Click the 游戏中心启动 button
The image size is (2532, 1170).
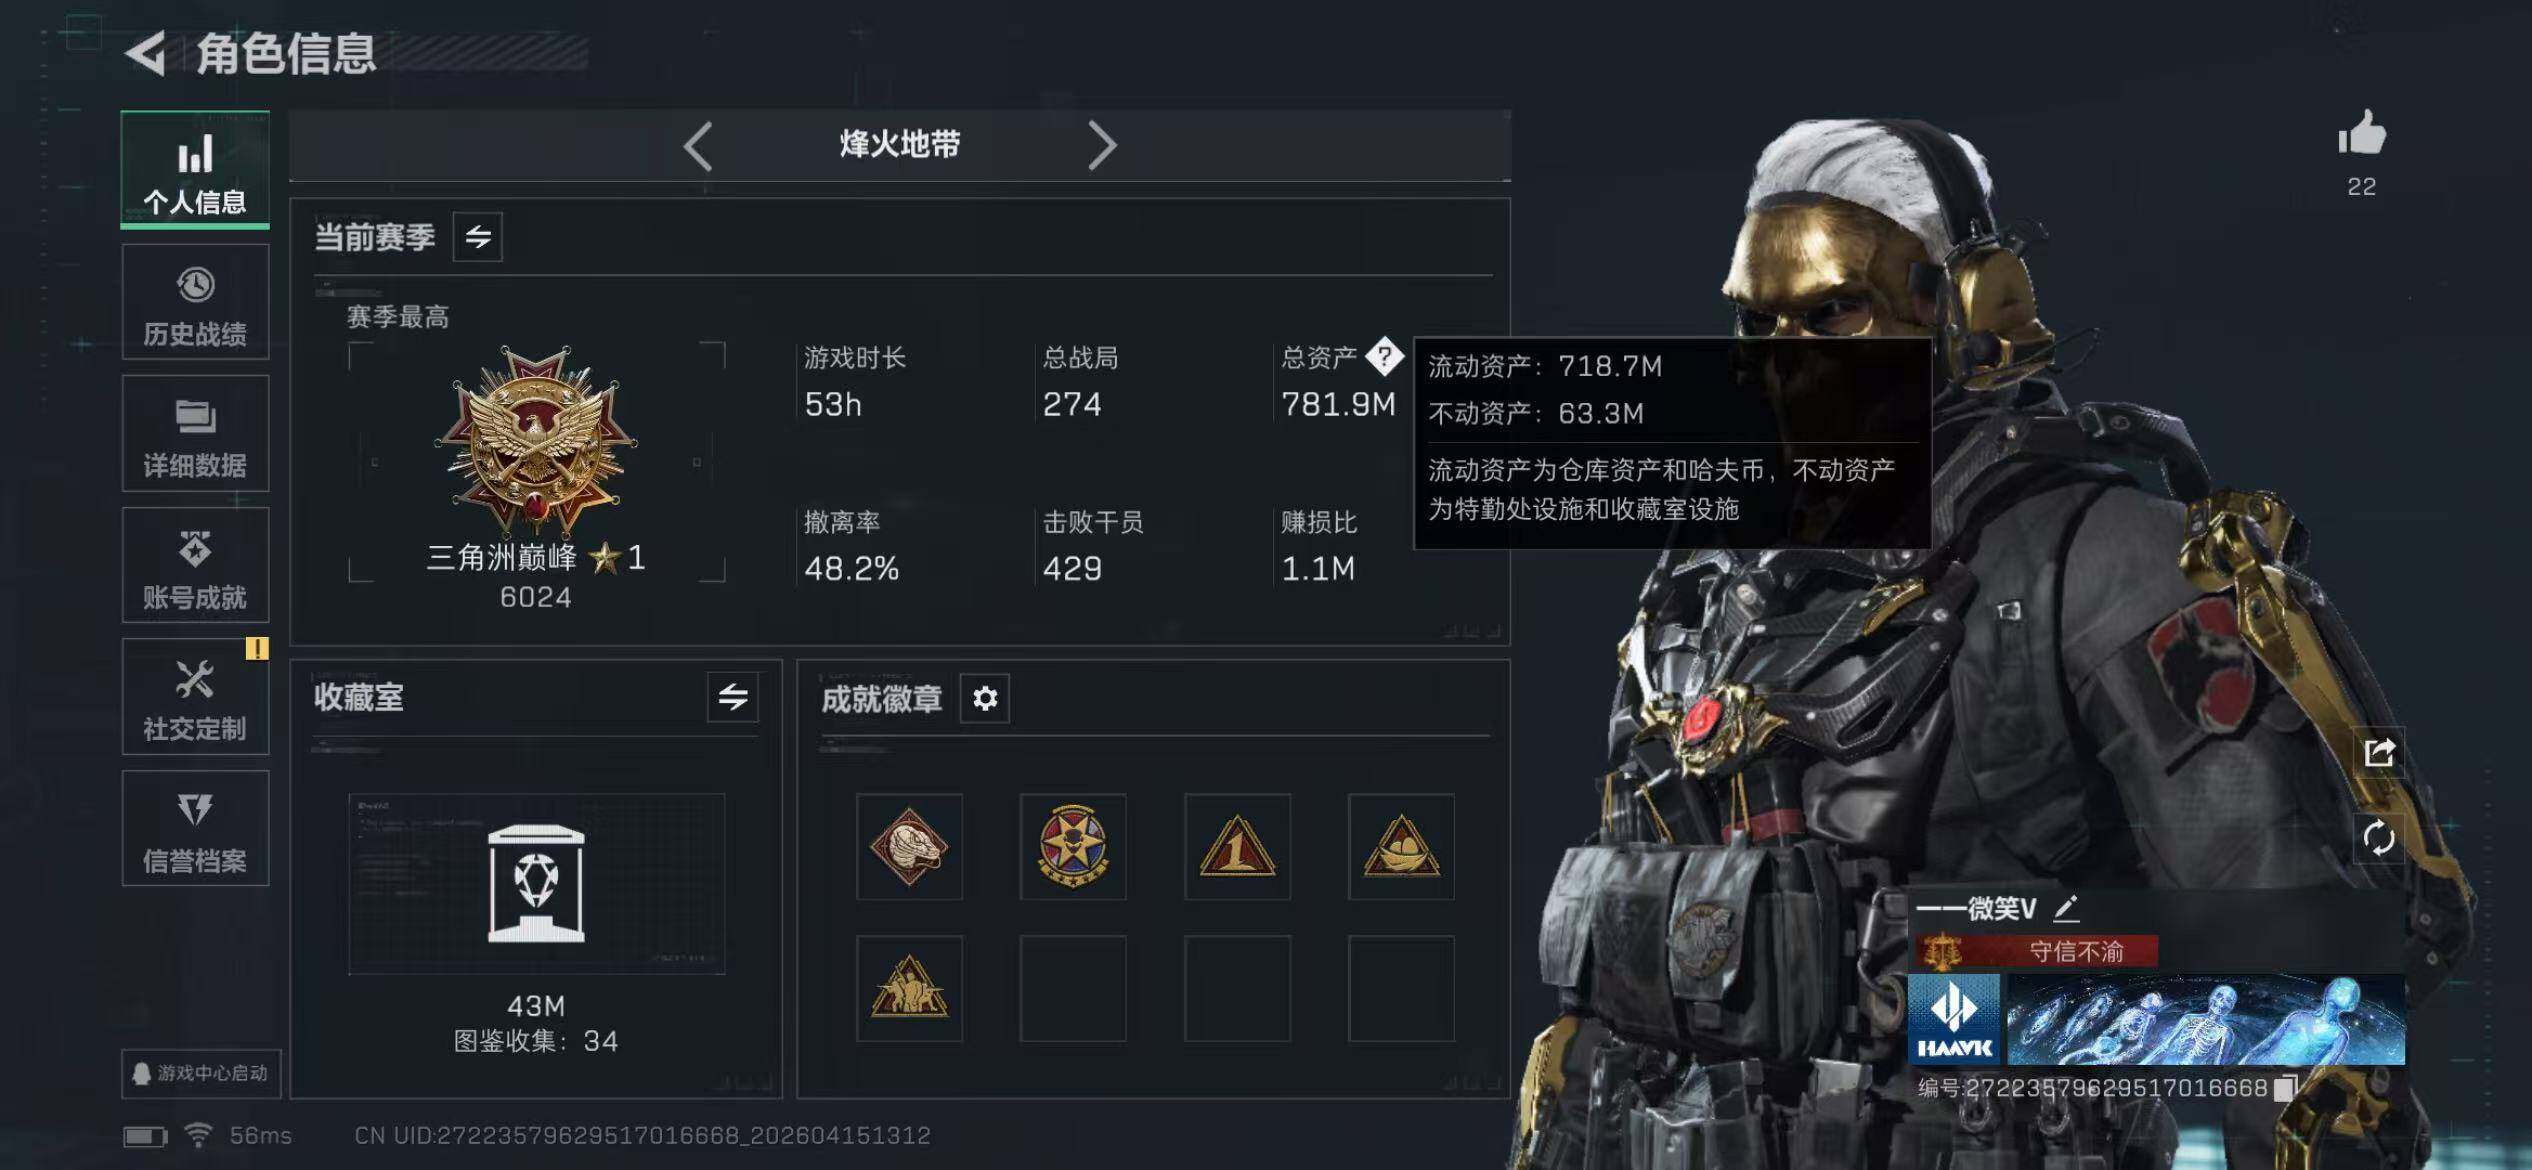click(x=201, y=1073)
